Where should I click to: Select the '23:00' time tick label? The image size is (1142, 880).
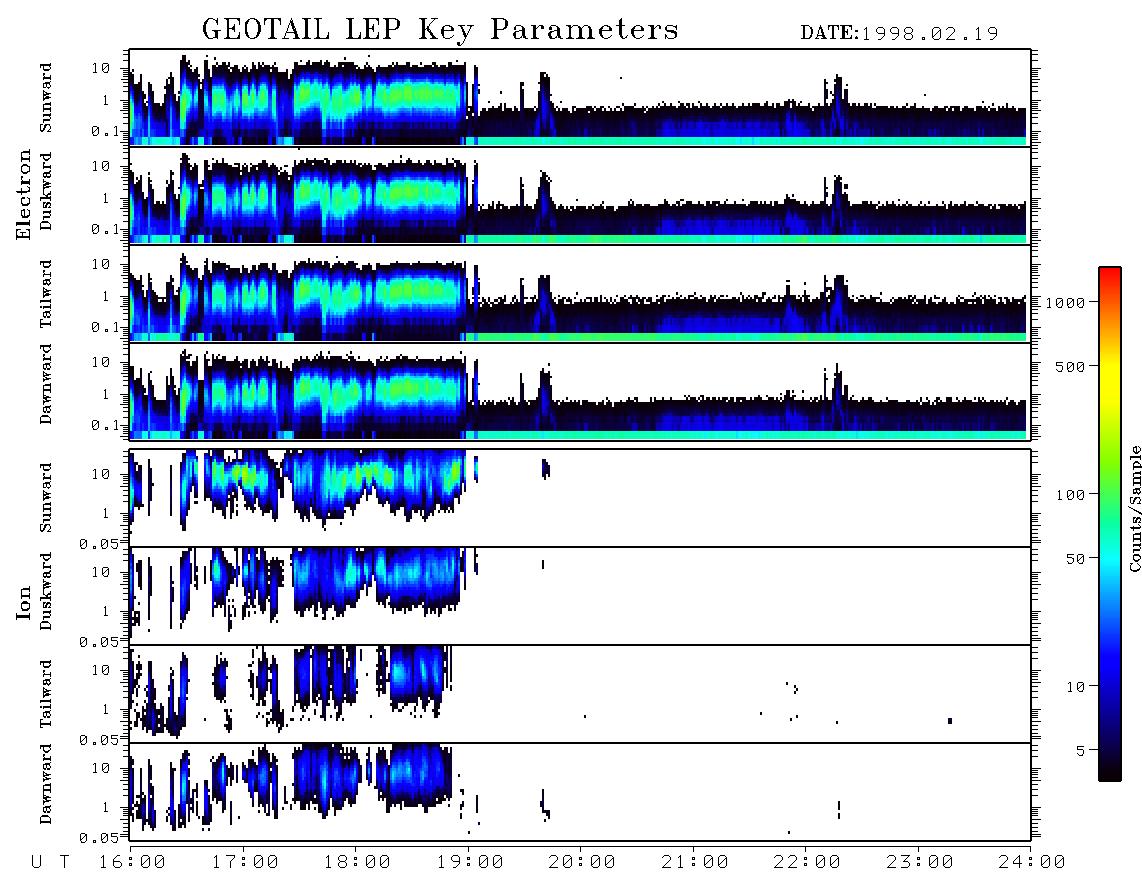(x=920, y=862)
